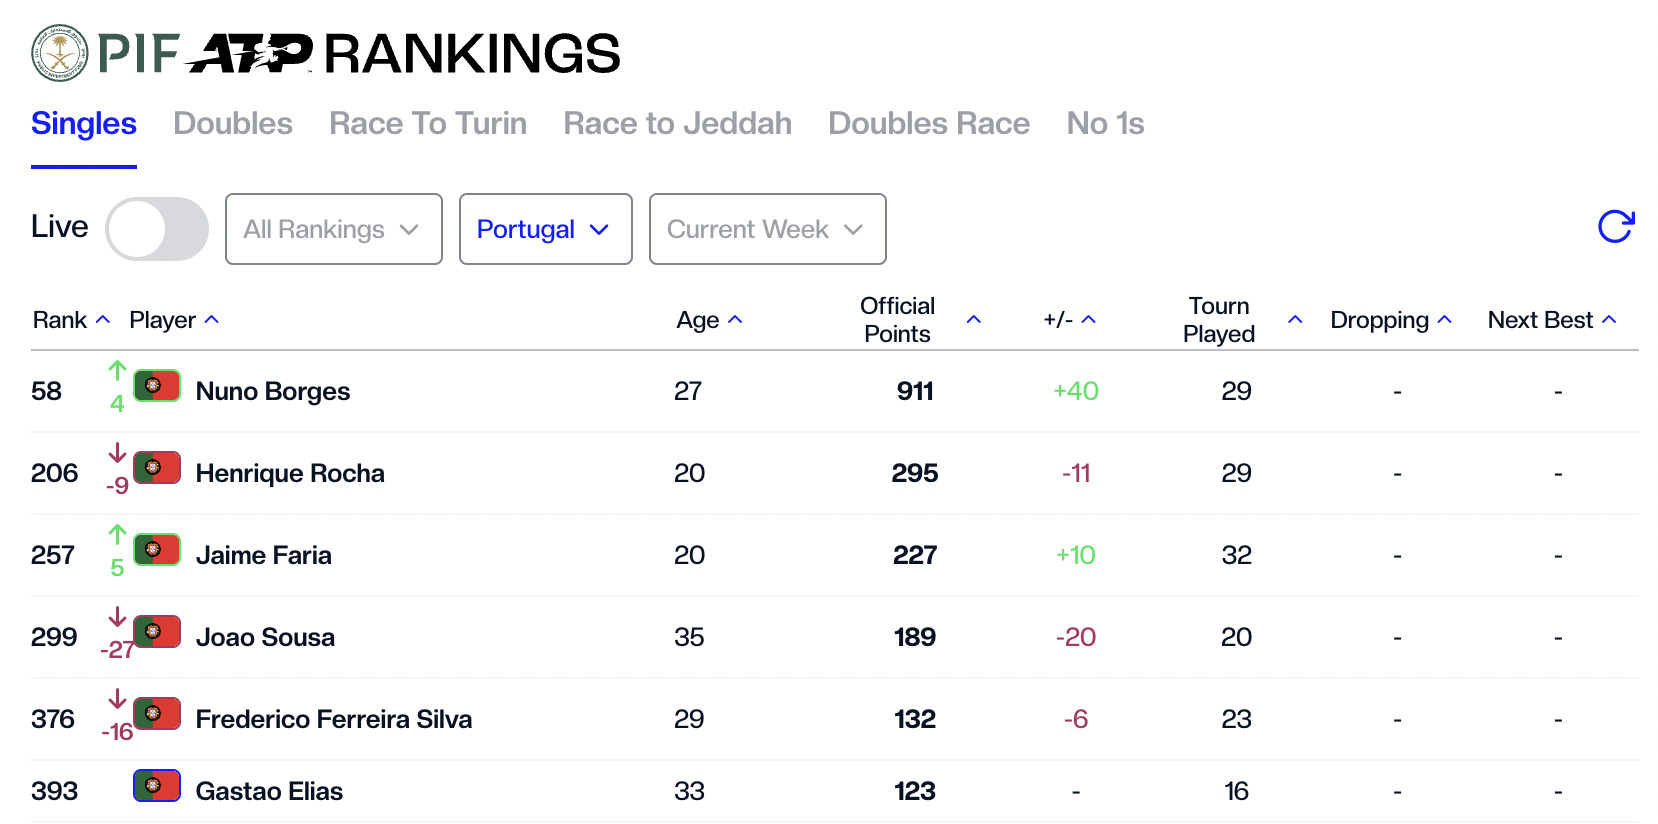1658x824 pixels.
Task: Click the refresh rankings icon
Action: pos(1615,227)
